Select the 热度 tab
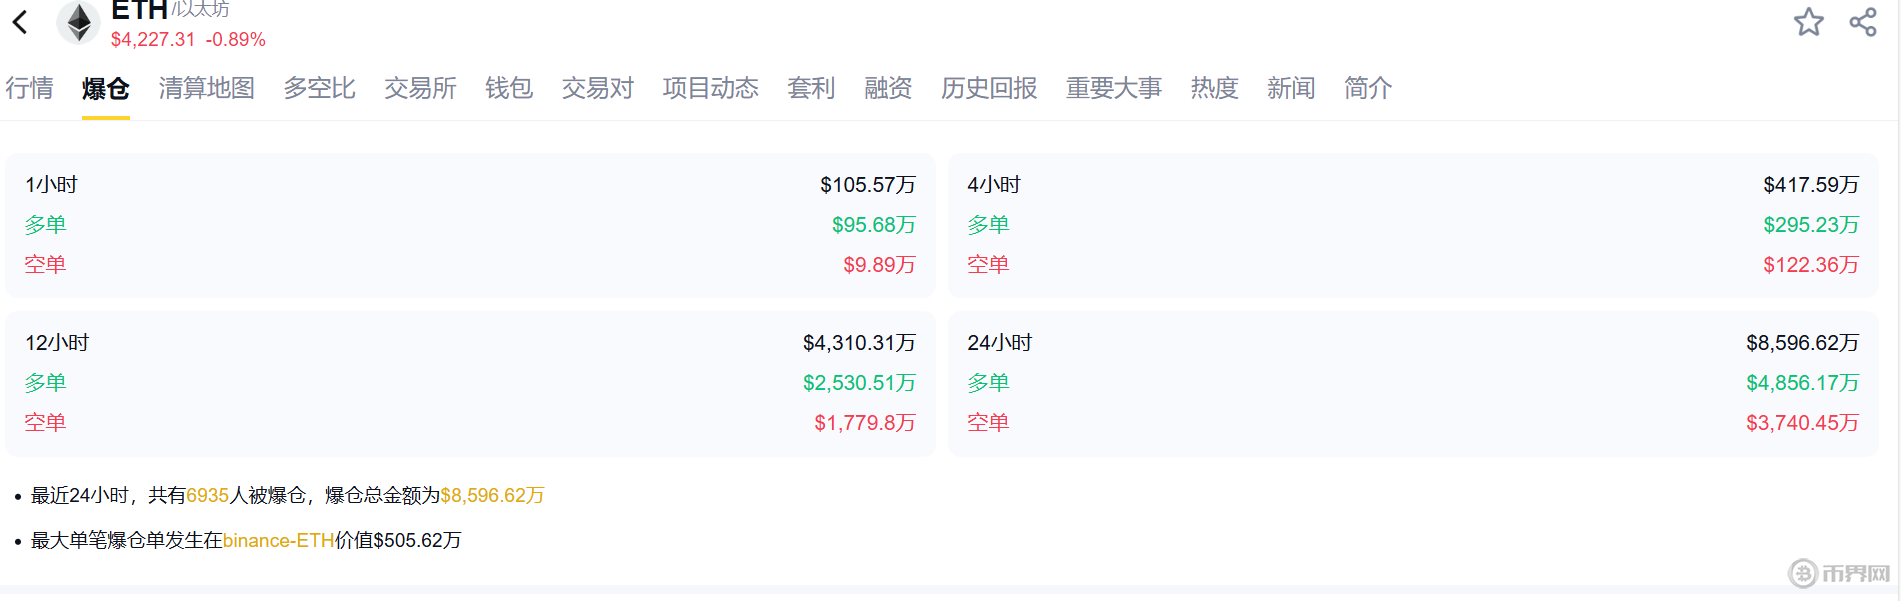Viewport: 1901px width, 601px height. point(1214,88)
